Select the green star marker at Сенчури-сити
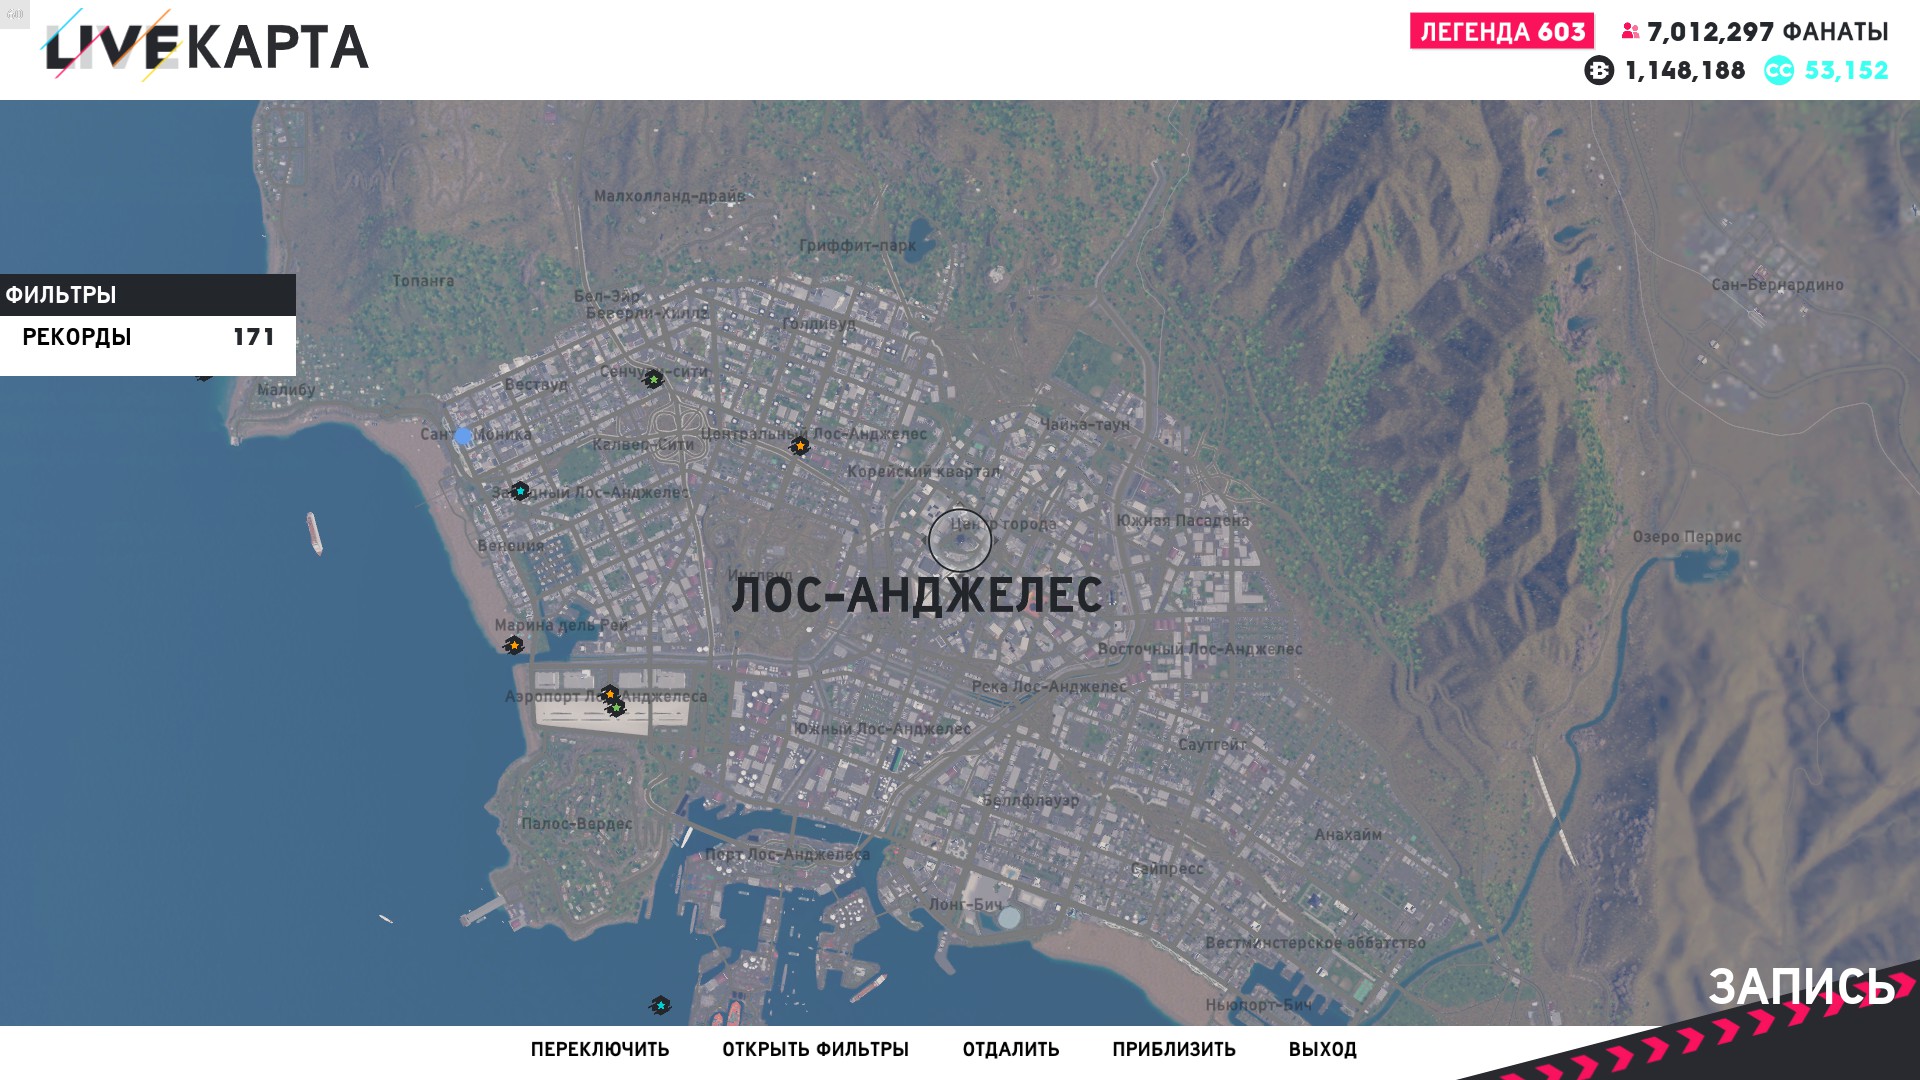 pos(653,380)
